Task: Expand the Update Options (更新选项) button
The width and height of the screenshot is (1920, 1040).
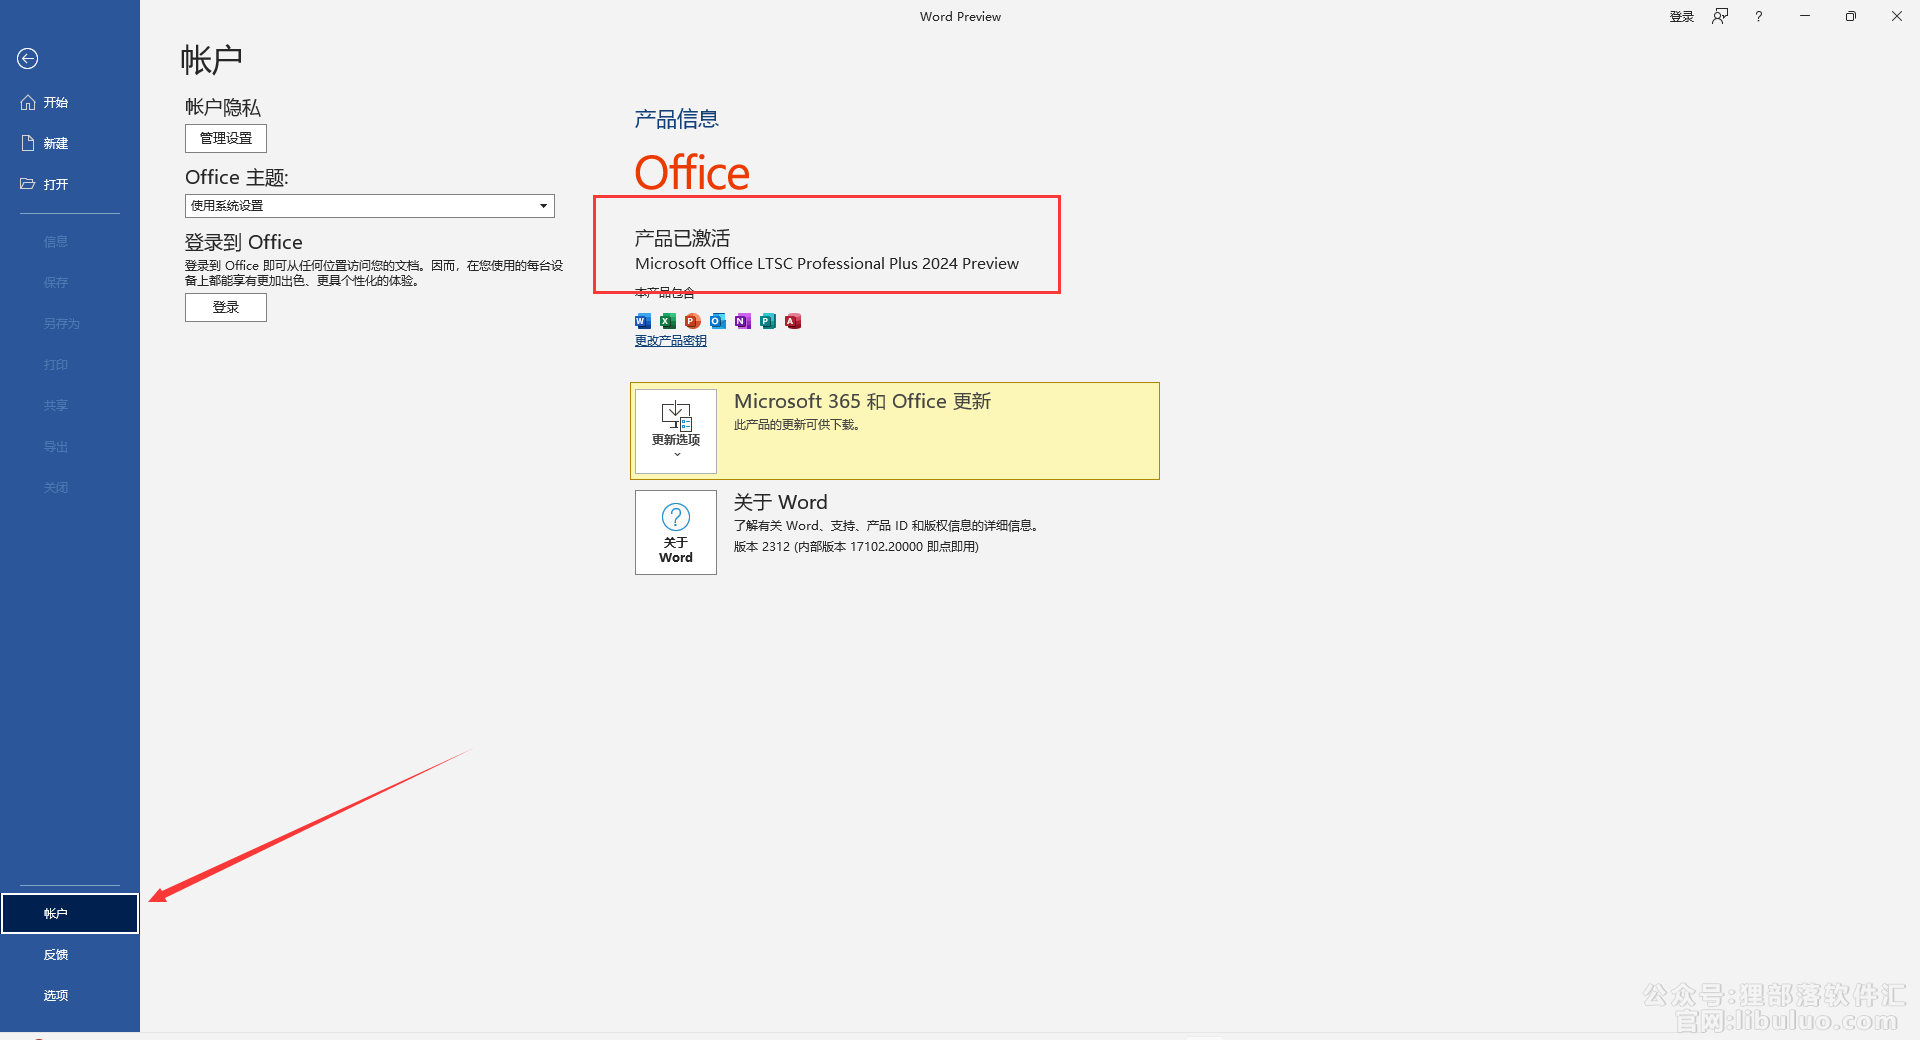Action: tap(676, 431)
